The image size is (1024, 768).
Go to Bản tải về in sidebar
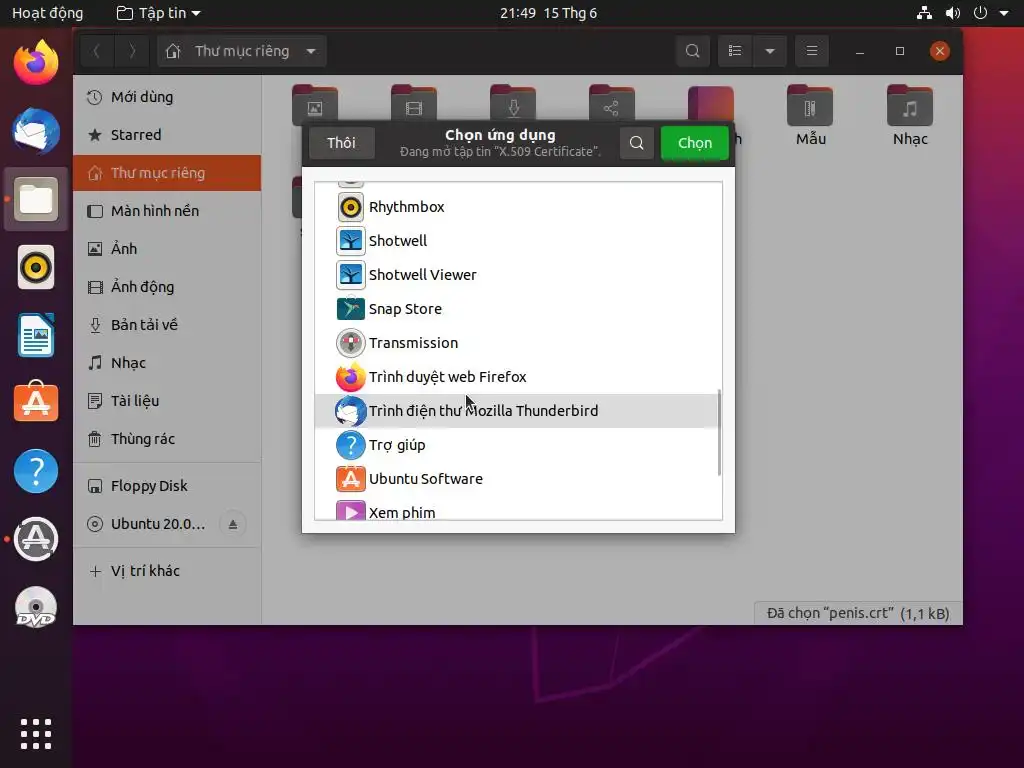[x=167, y=325]
